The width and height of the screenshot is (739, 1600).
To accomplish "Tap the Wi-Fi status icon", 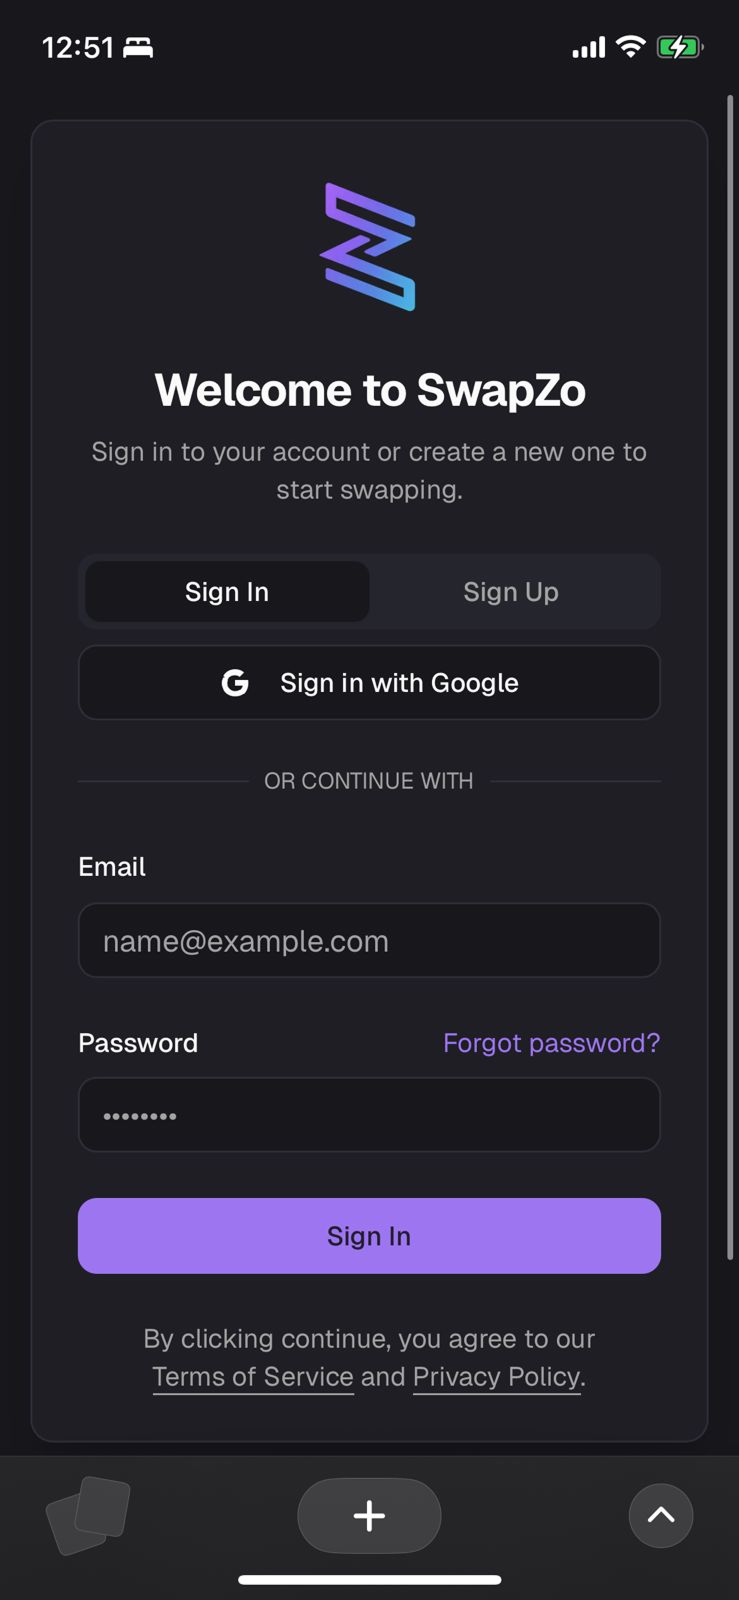I will coord(630,46).
